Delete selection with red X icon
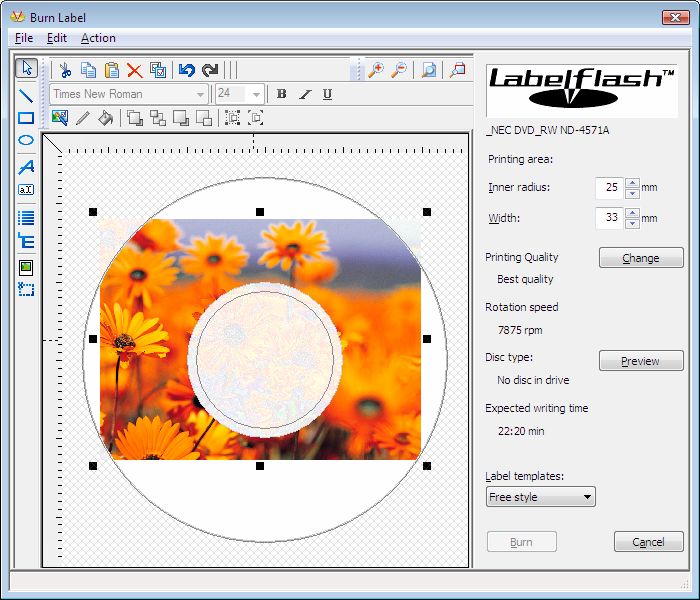700x600 pixels. (134, 70)
